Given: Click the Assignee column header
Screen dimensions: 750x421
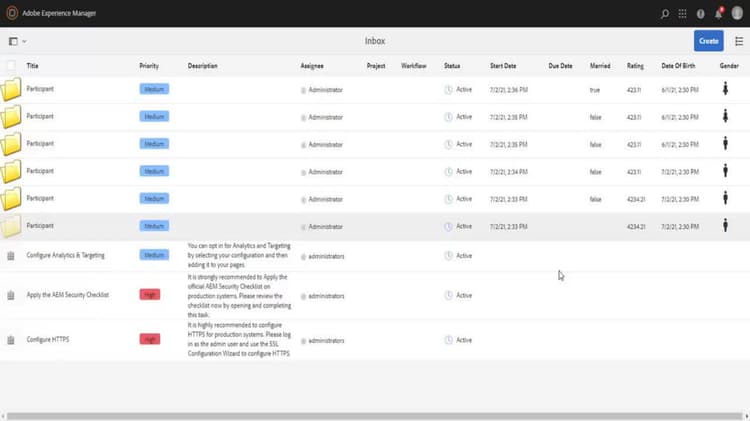Looking at the screenshot, I should pyautogui.click(x=312, y=66).
